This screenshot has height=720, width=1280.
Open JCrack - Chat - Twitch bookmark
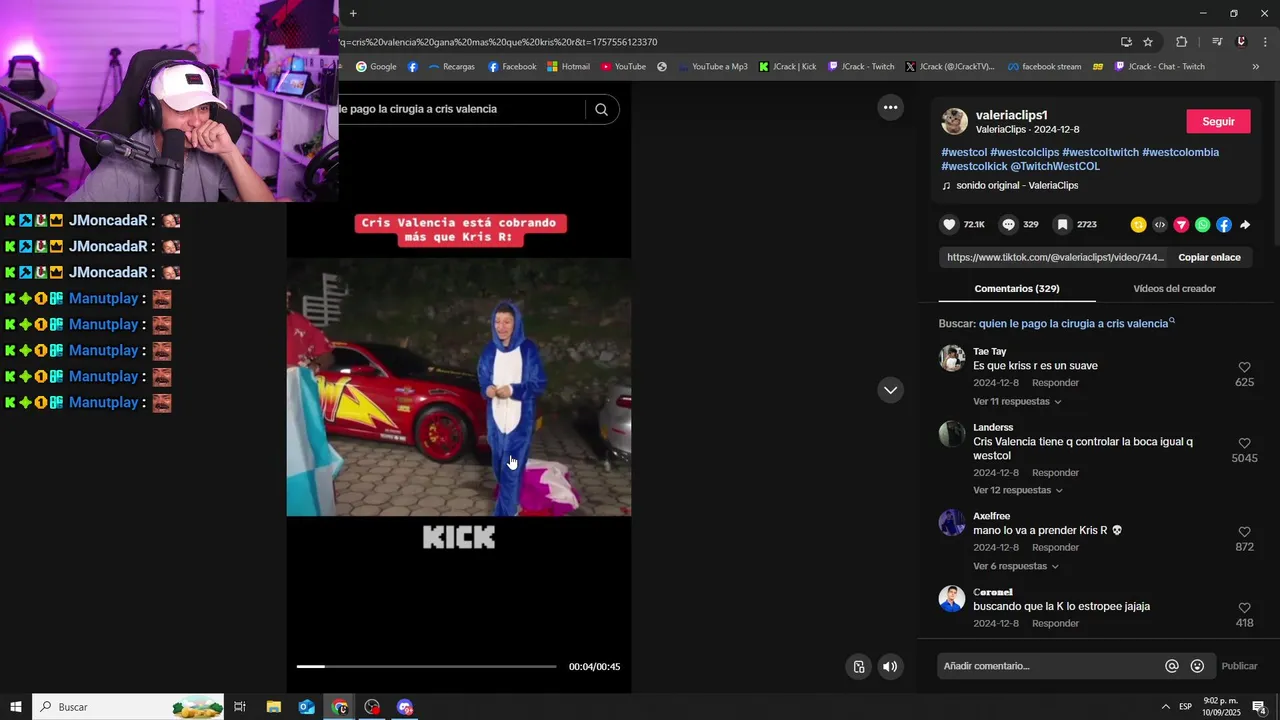point(1159,67)
